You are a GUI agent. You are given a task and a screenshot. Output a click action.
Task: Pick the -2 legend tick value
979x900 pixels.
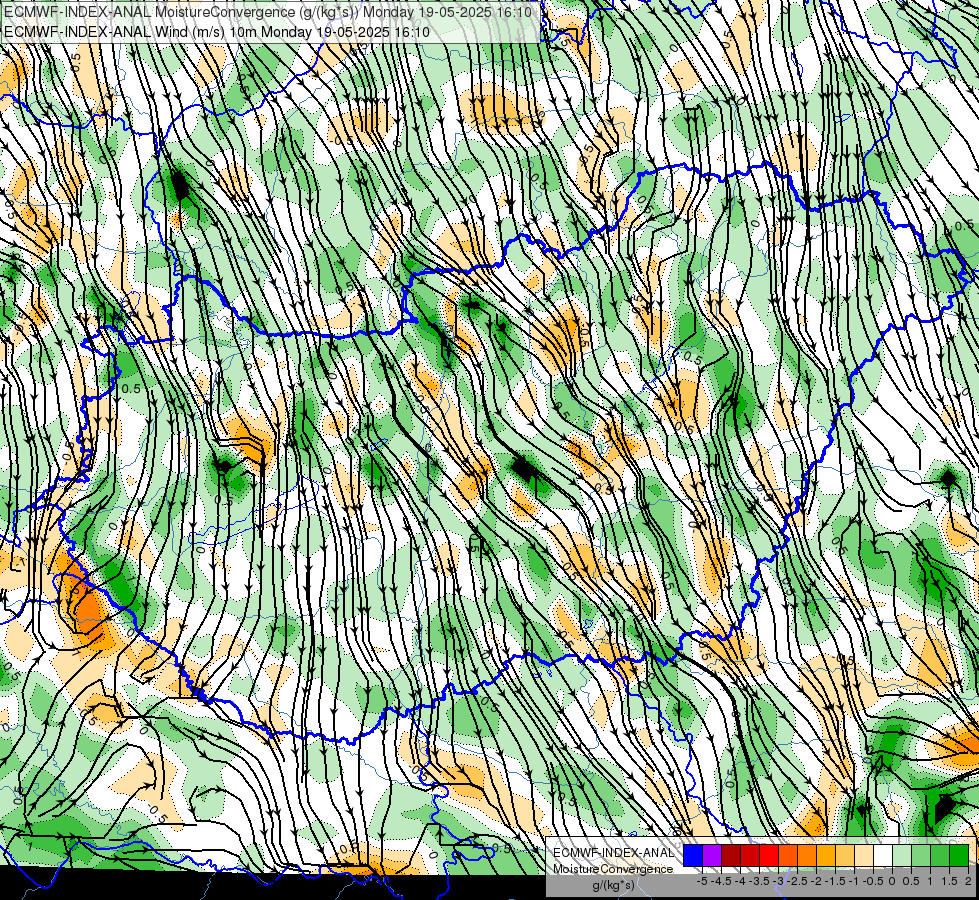coord(817,881)
